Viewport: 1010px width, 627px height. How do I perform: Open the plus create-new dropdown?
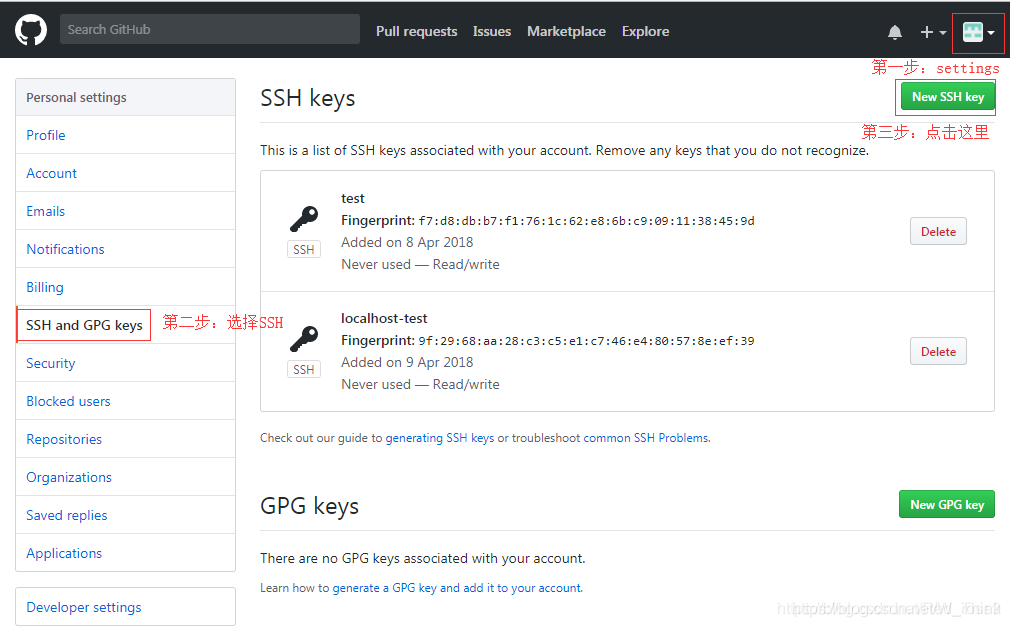click(933, 32)
